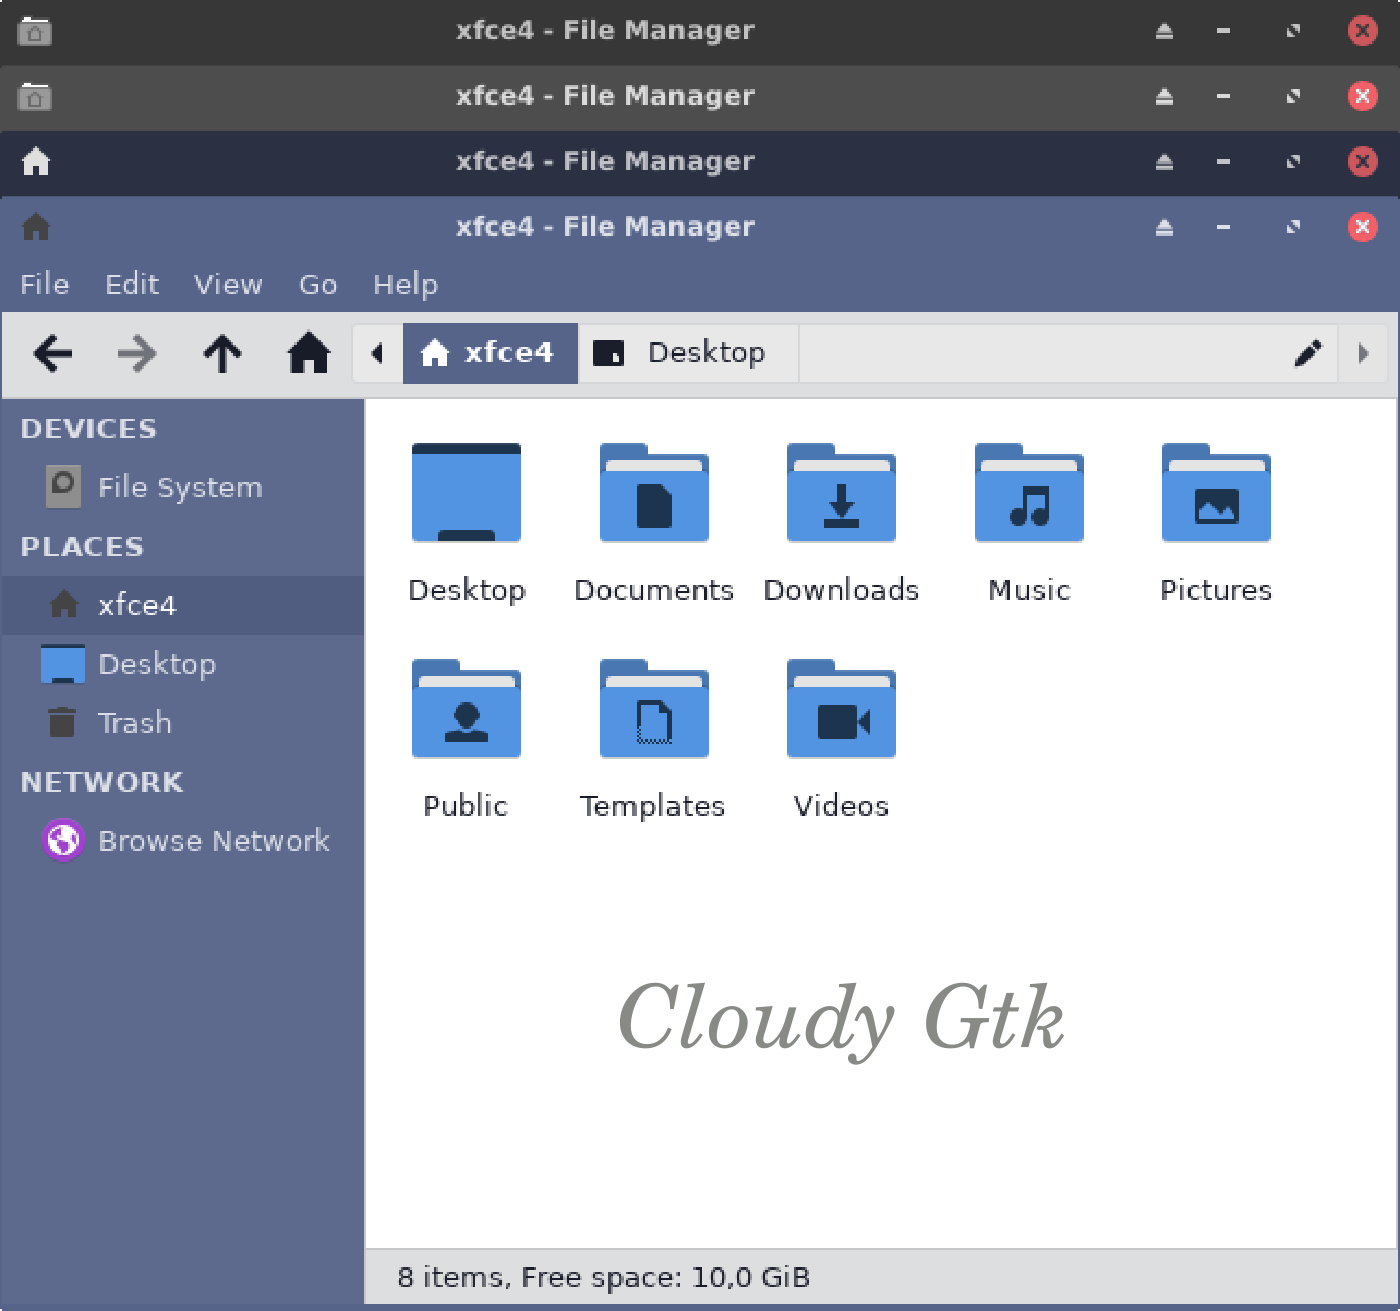Viewport: 1400px width, 1311px height.
Task: Select the Desktop path bar button
Action: 688,353
